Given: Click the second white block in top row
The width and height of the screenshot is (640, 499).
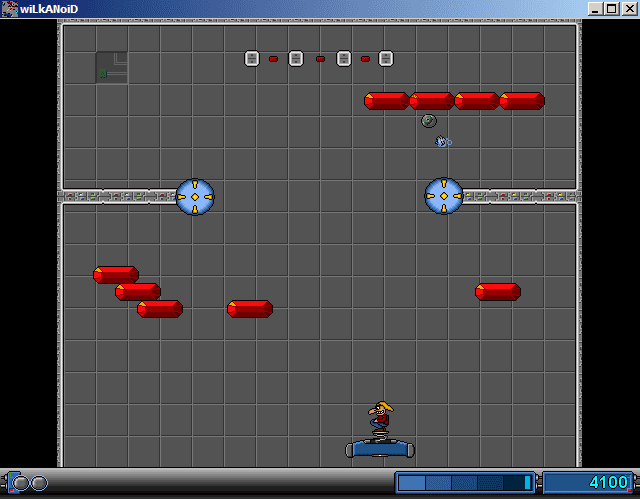Looking at the screenshot, I should [296, 58].
